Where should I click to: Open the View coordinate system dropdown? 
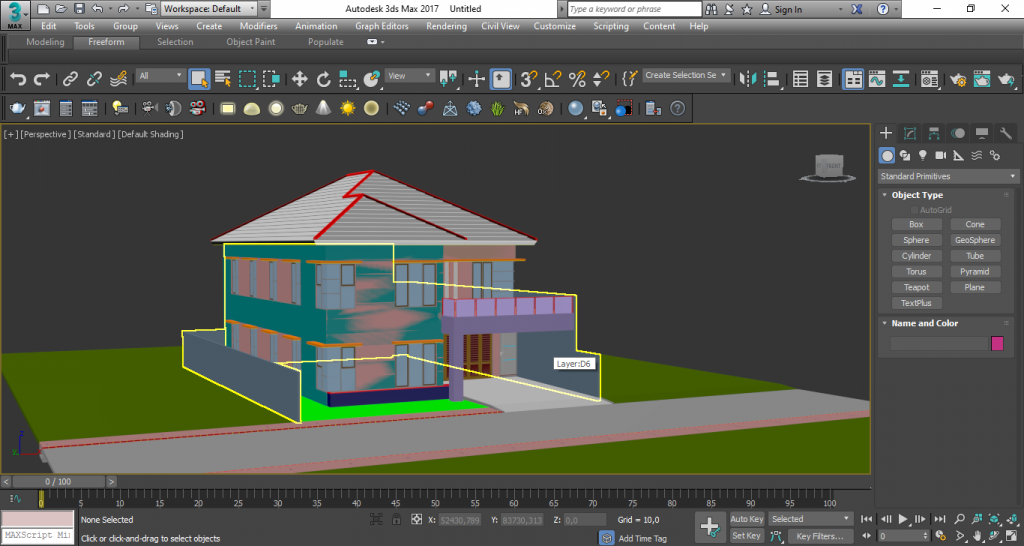click(409, 76)
